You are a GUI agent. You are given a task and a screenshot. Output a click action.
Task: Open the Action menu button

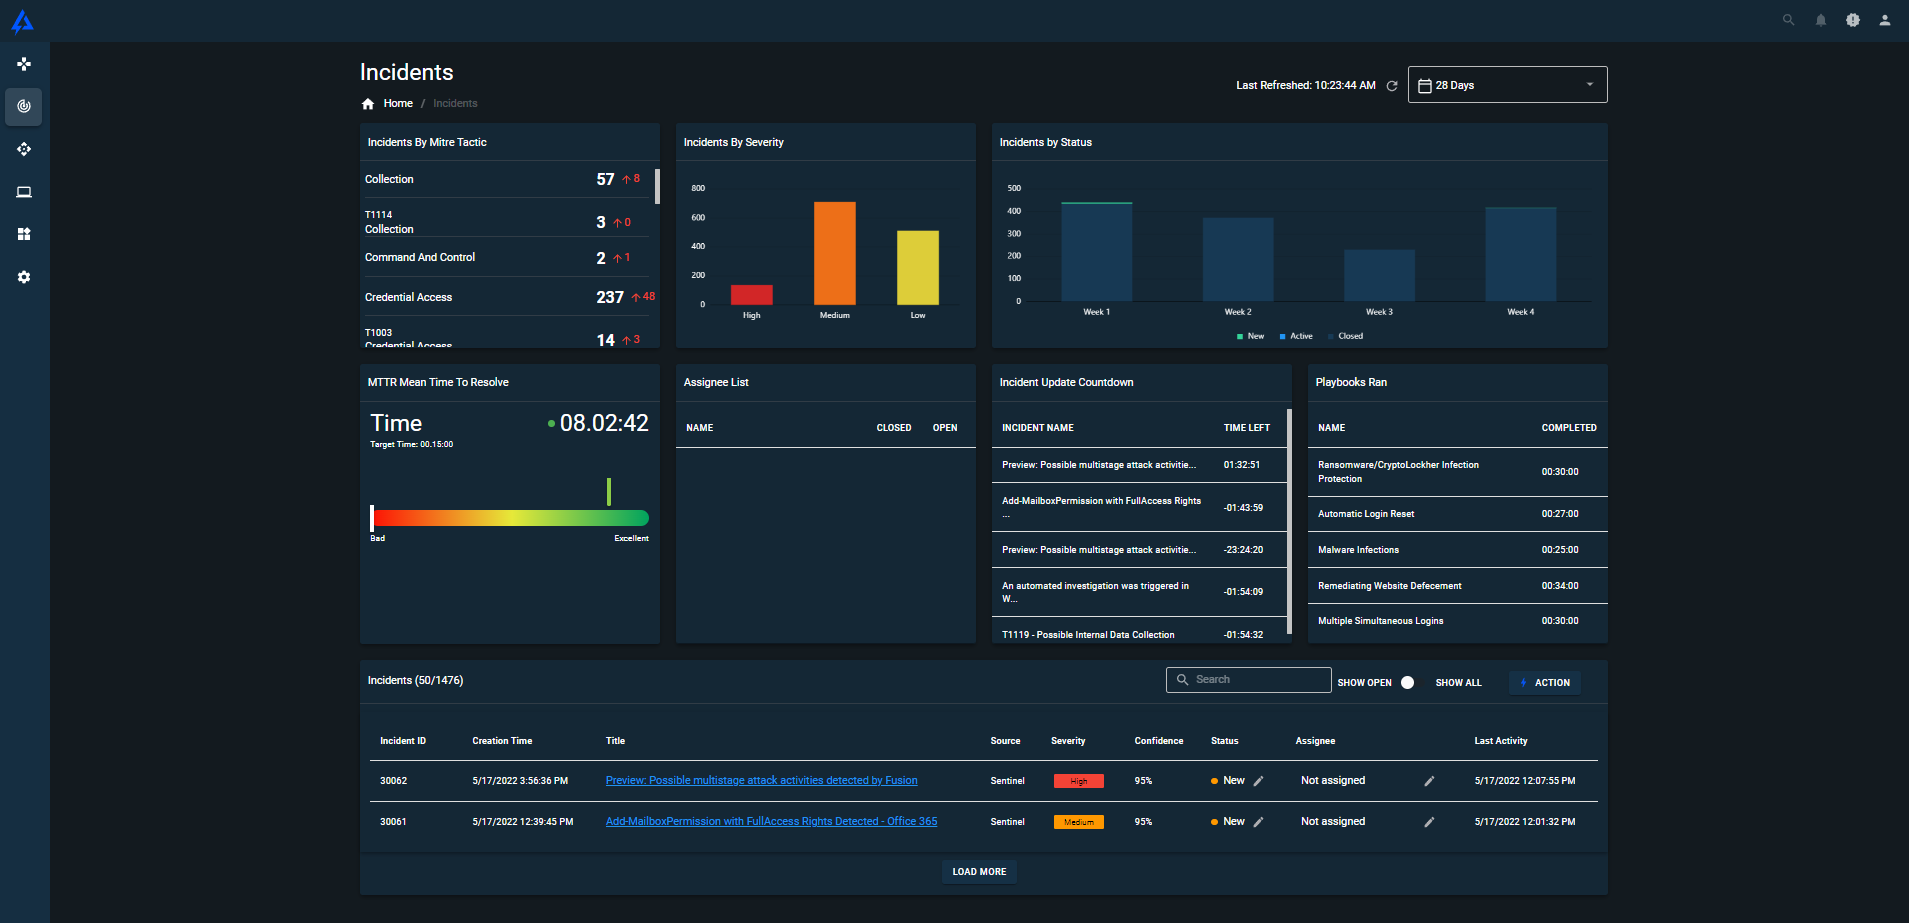[1544, 683]
